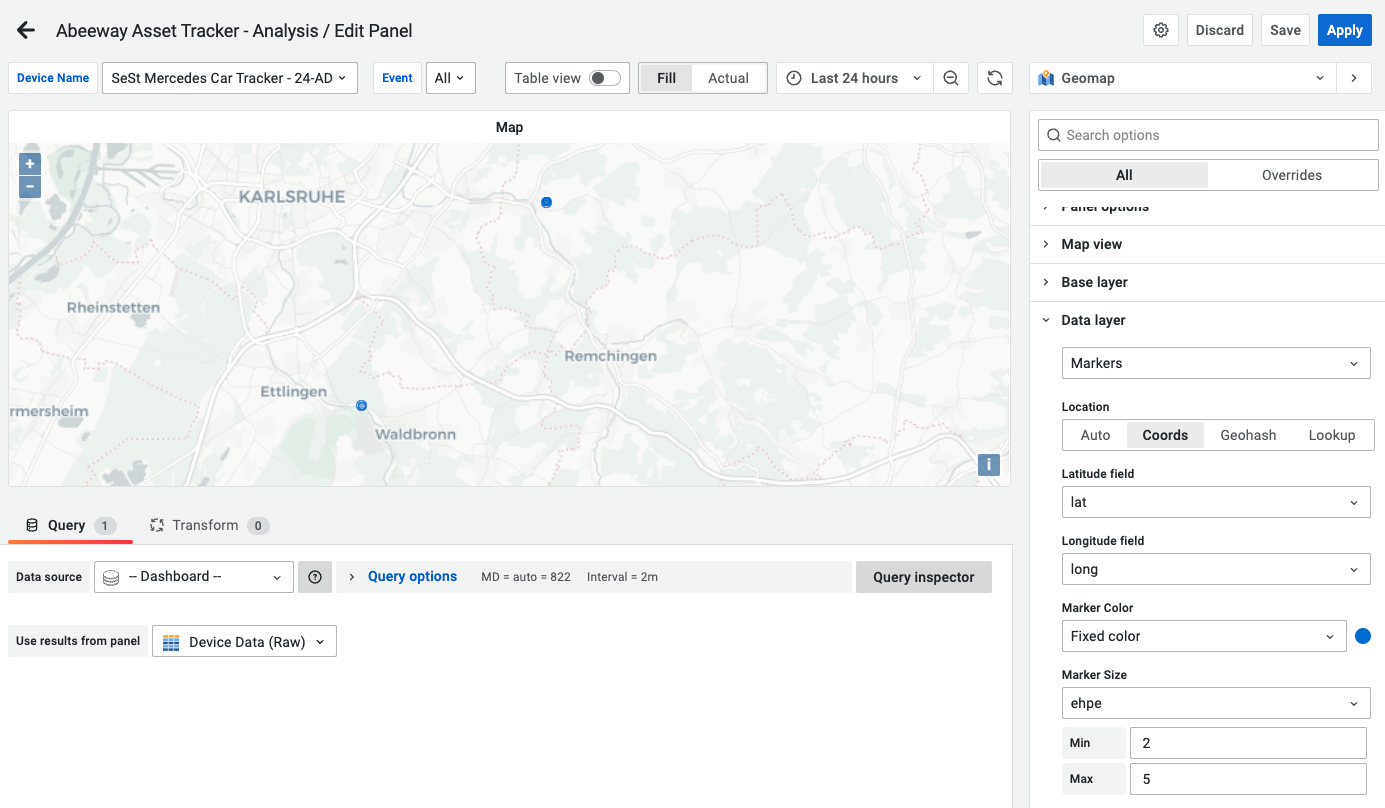Open the Query inspector
This screenshot has height=808, width=1385.
[x=923, y=577]
